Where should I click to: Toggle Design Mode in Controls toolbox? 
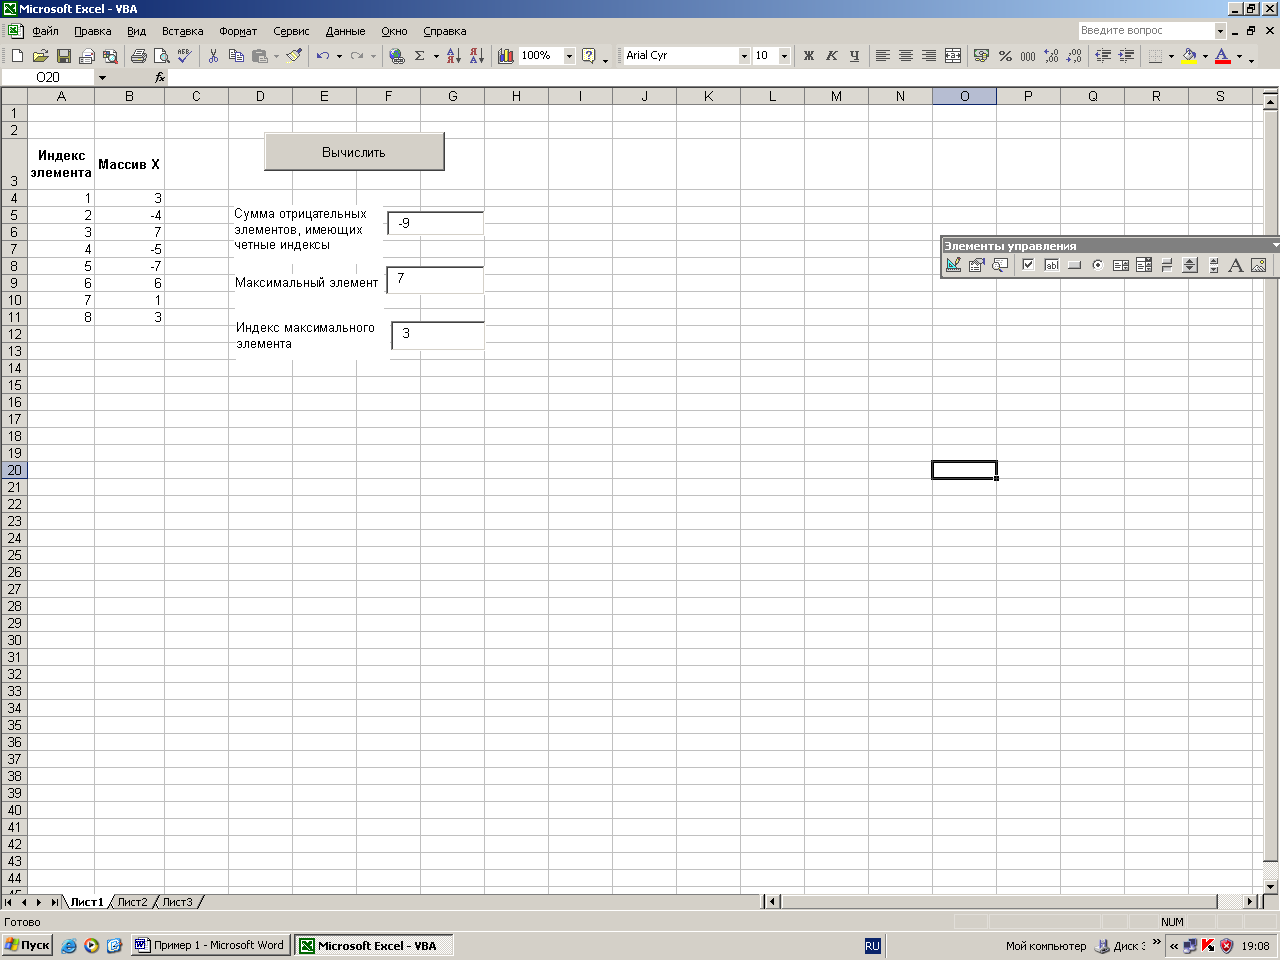click(x=953, y=265)
